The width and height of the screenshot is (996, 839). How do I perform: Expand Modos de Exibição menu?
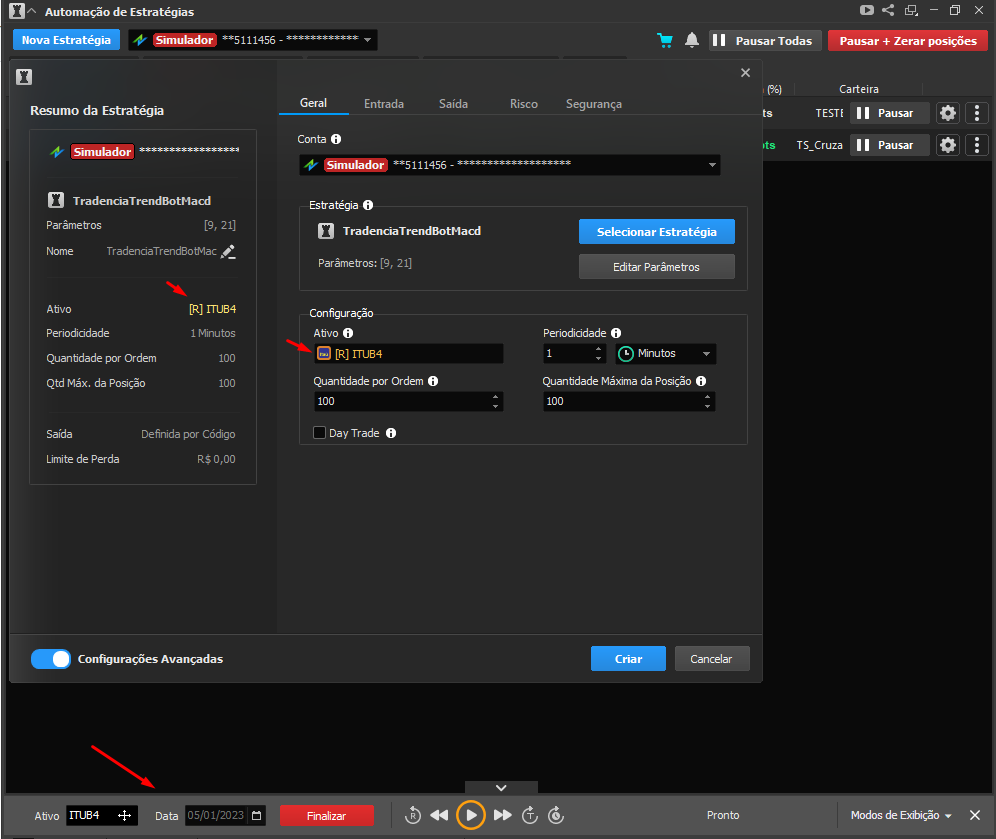(x=901, y=815)
